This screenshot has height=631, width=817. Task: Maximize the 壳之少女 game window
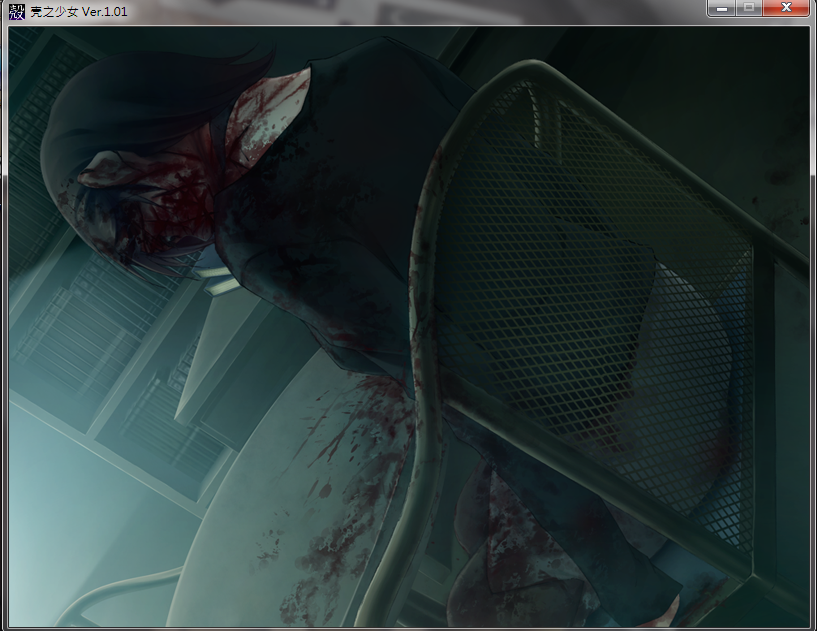coord(749,8)
